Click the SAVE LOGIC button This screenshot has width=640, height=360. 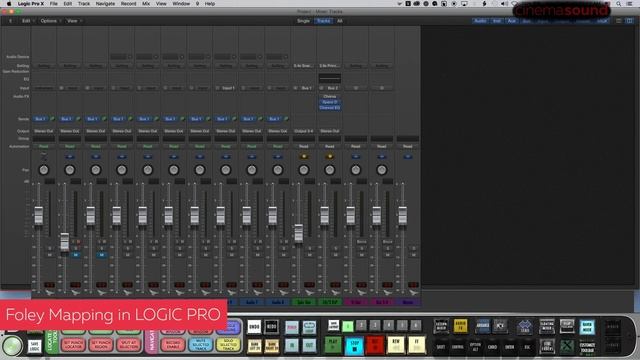coord(35,347)
